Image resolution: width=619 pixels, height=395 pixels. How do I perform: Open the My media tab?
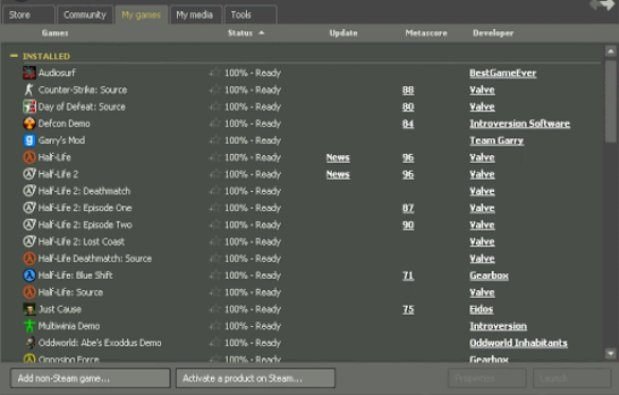coord(195,15)
